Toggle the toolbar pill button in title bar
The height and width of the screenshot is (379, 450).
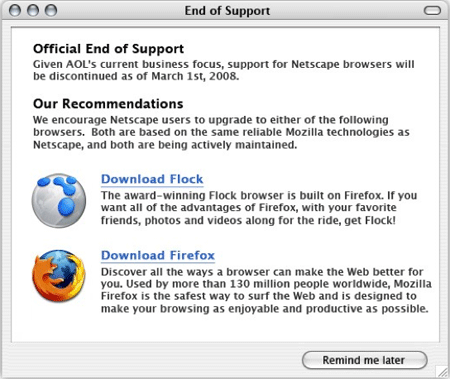click(432, 11)
